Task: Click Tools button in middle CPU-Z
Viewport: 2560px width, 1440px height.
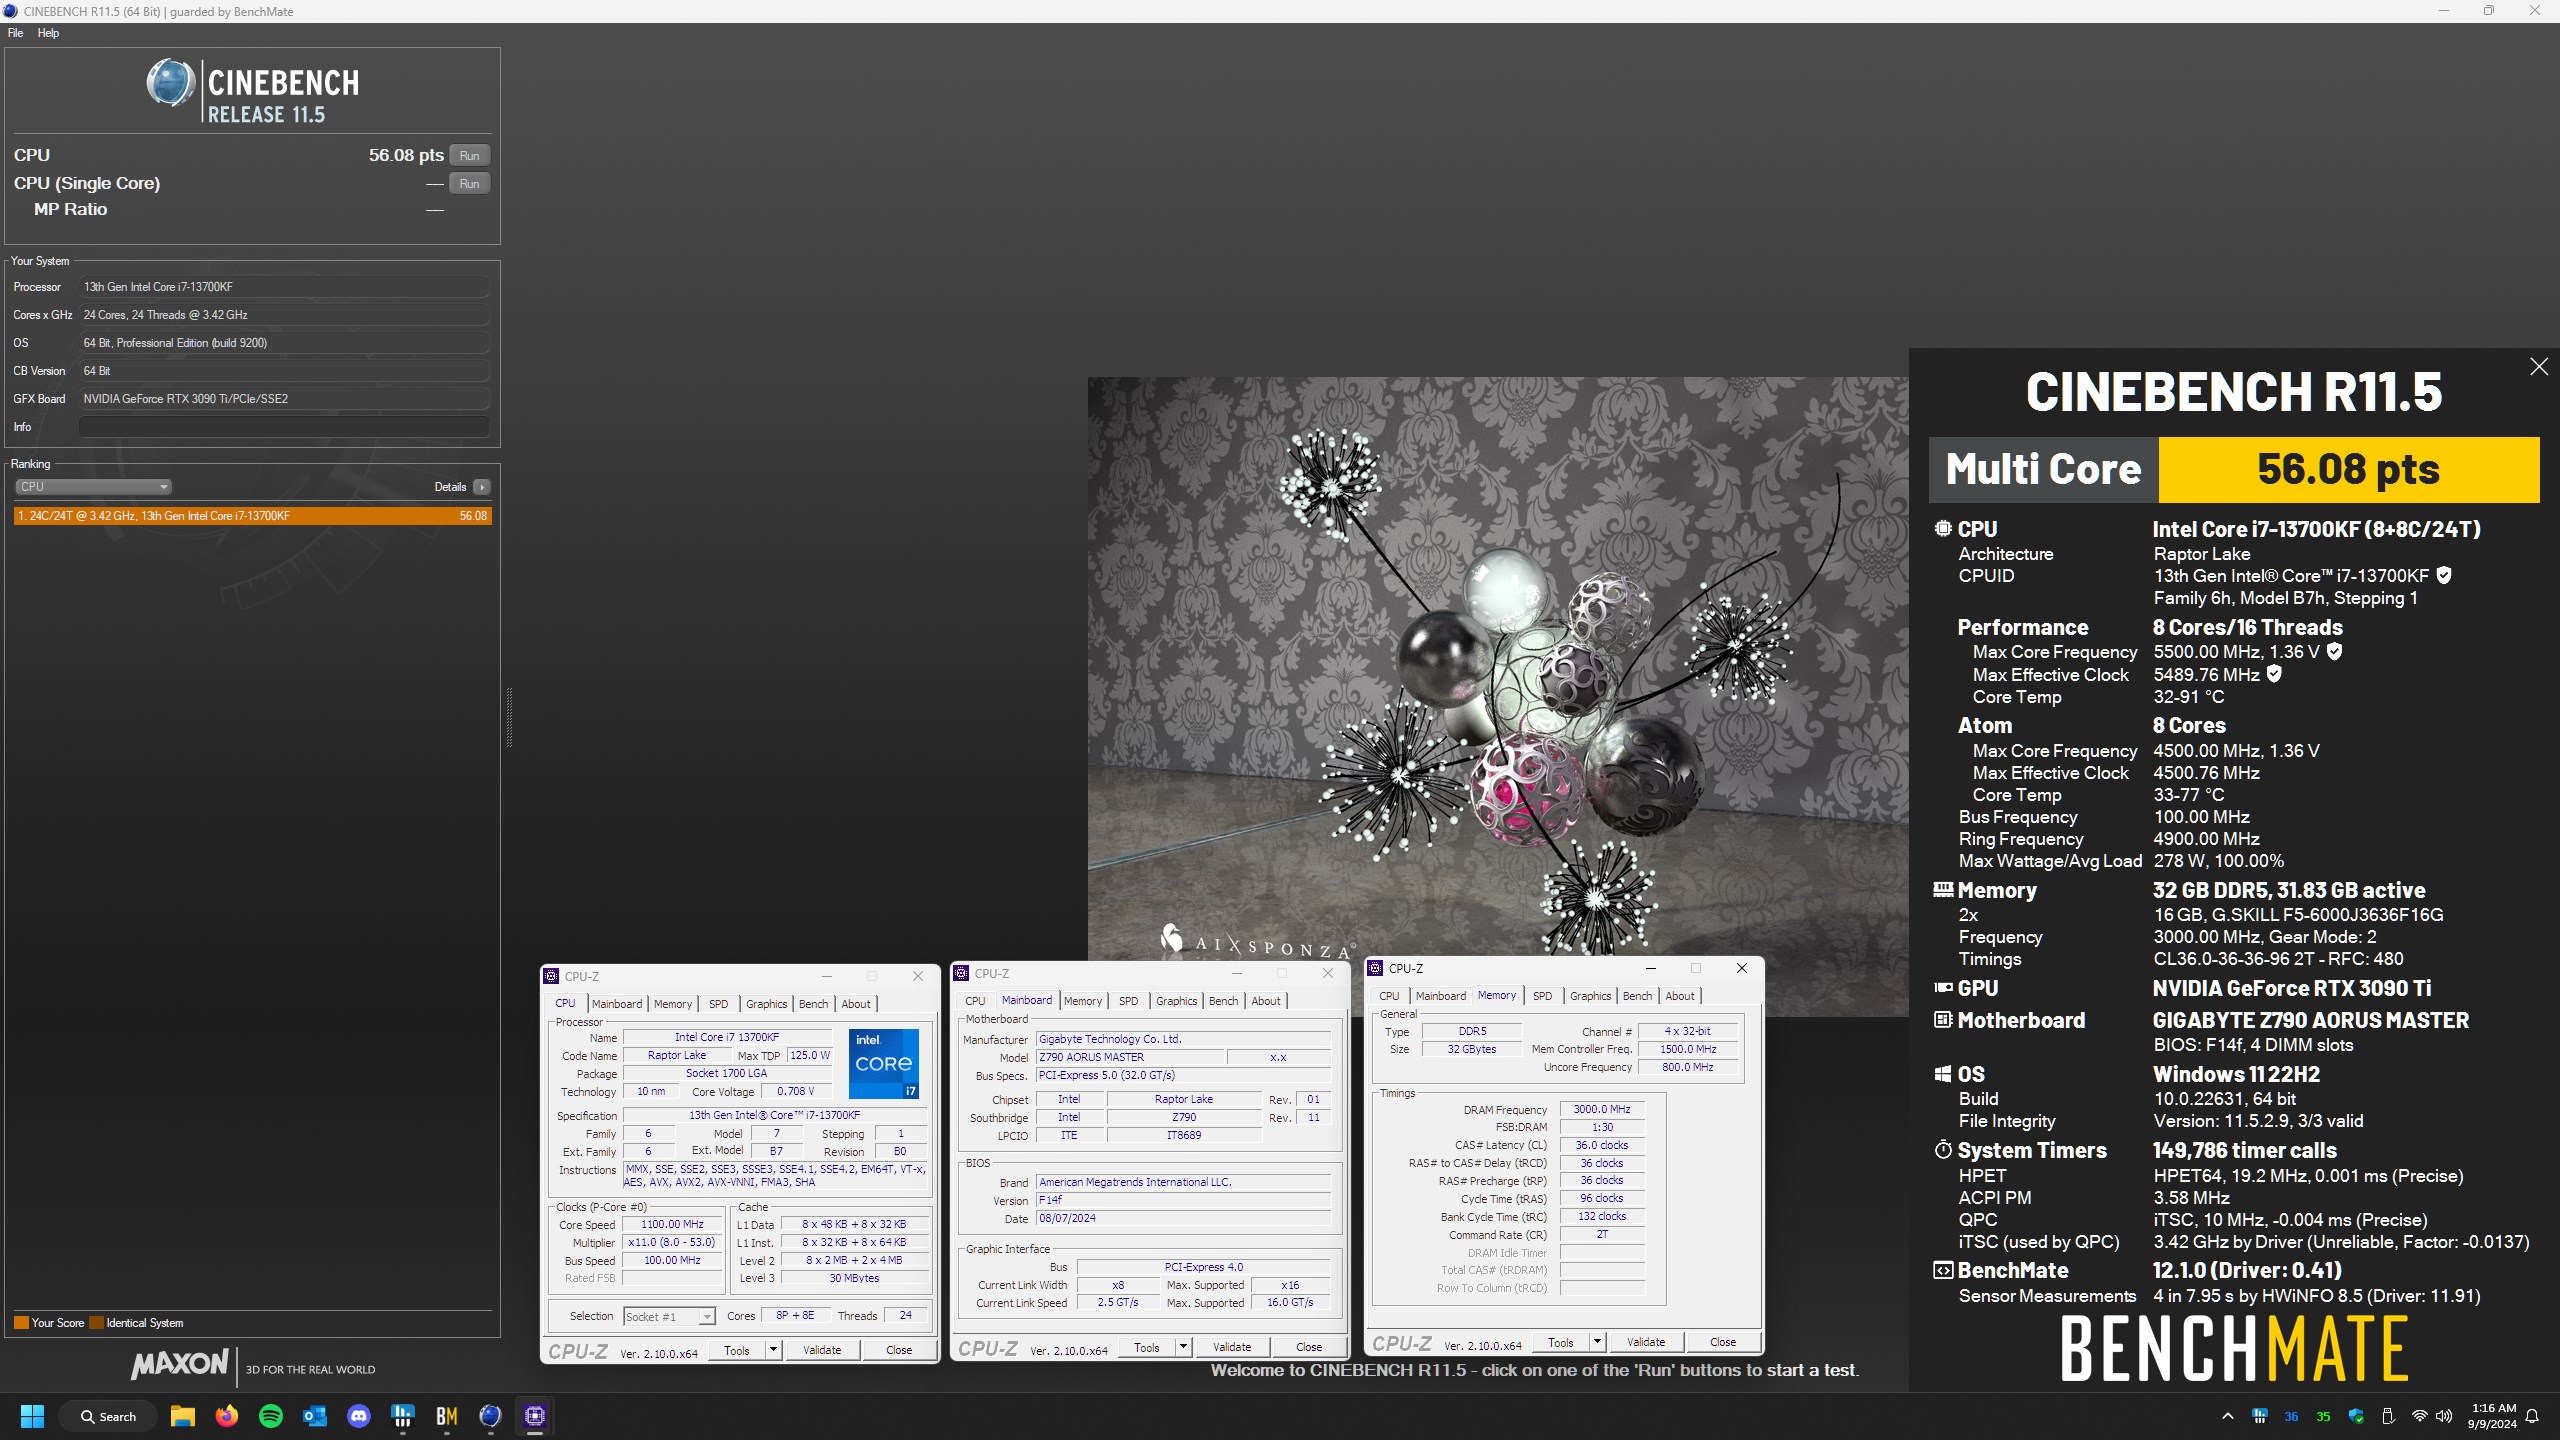Action: (1147, 1347)
